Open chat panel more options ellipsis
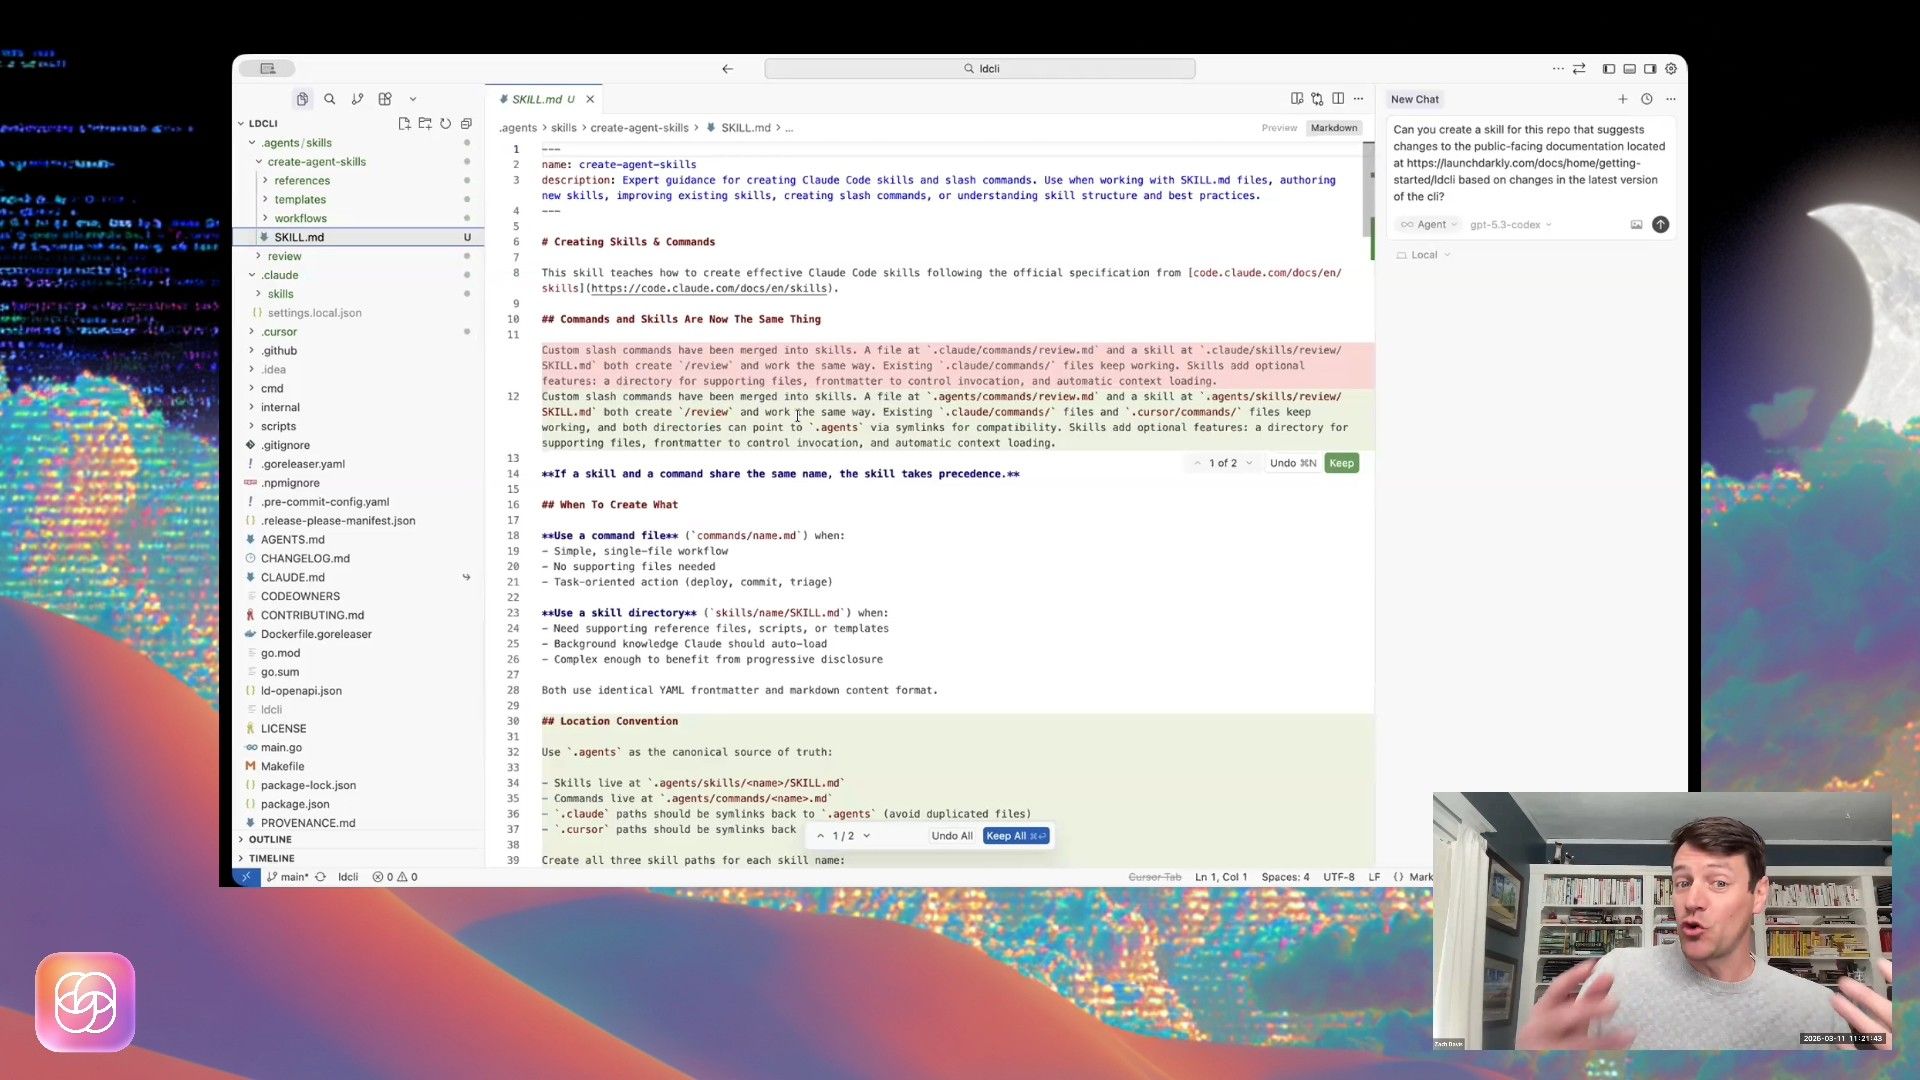Image resolution: width=1920 pixels, height=1080 pixels. pyautogui.click(x=1670, y=99)
